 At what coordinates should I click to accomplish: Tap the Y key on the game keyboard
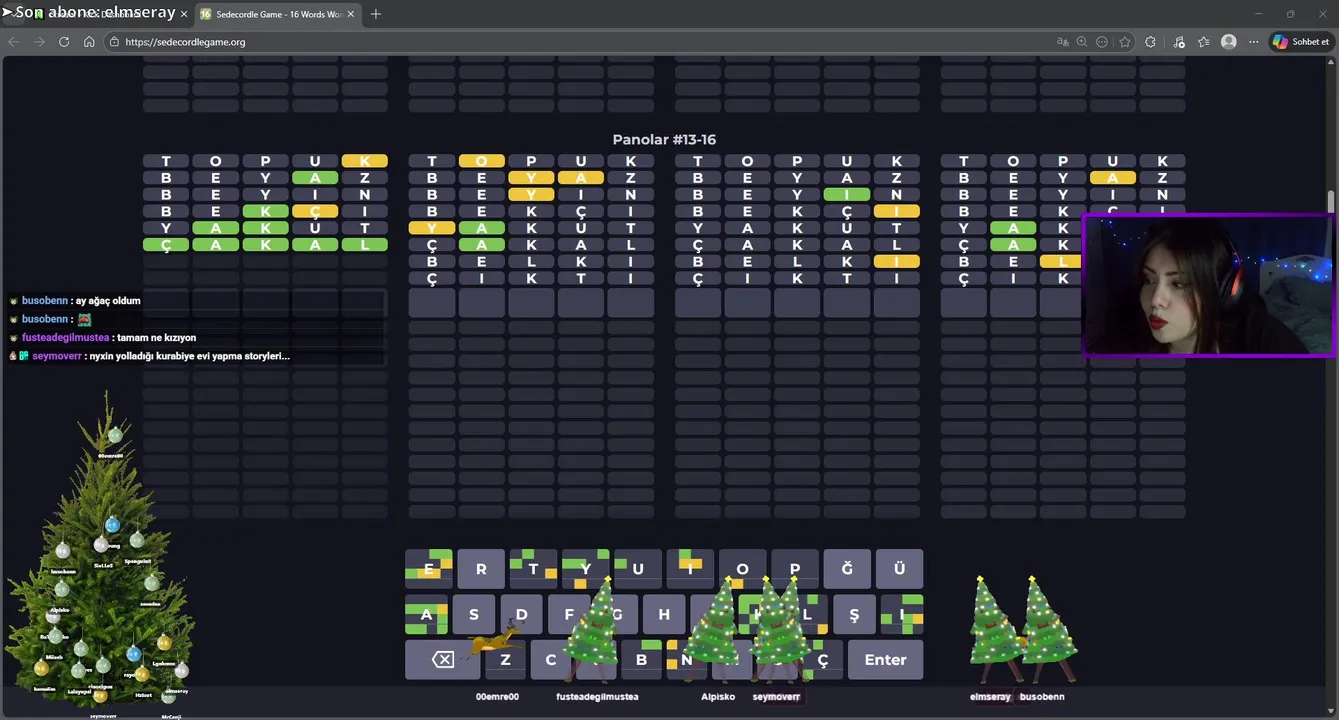coord(586,569)
